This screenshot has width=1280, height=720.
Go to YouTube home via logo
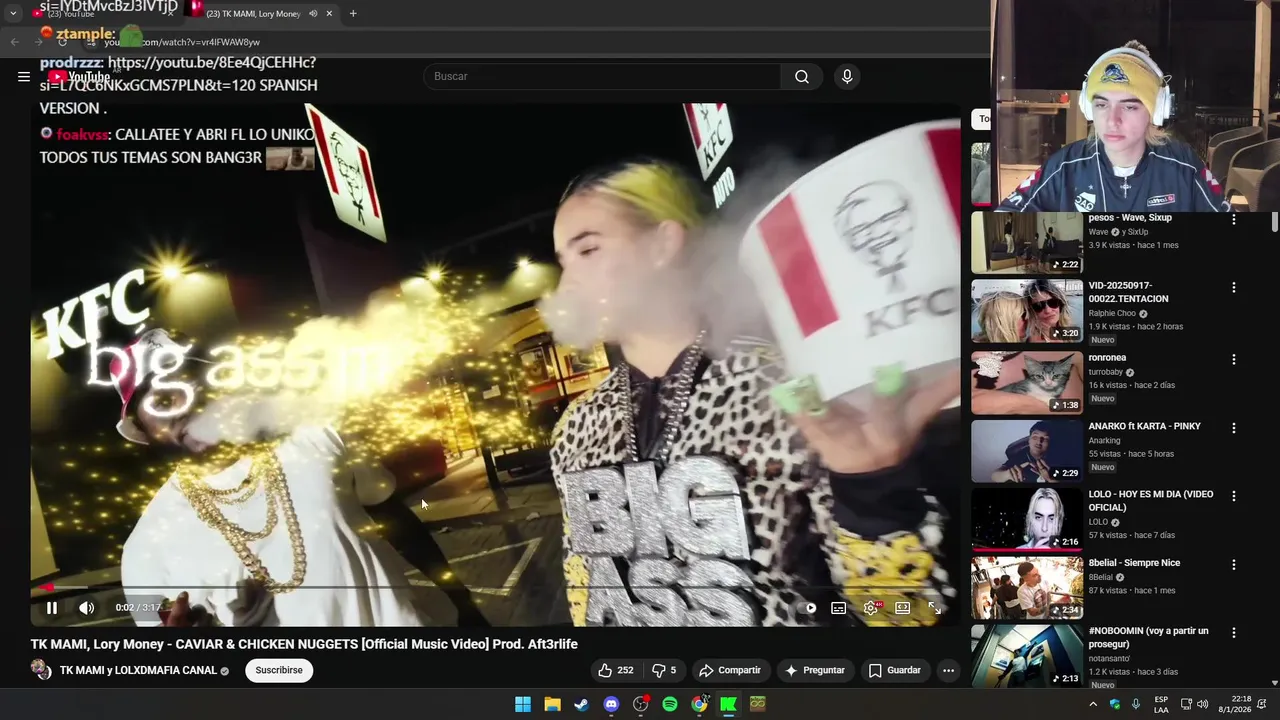pyautogui.click(x=80, y=77)
